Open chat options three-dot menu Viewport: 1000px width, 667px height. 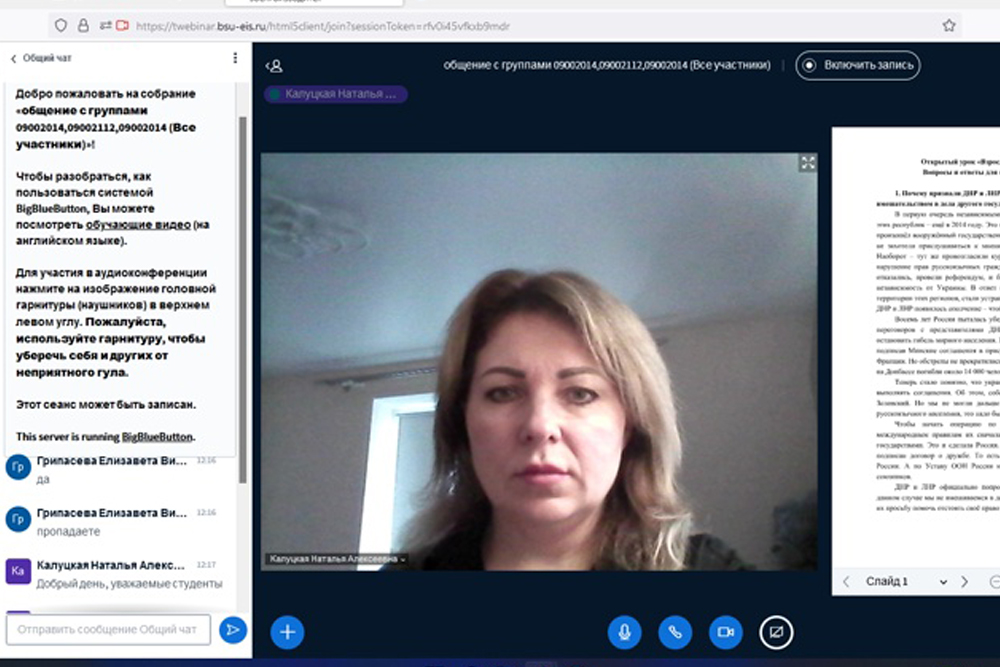235,58
